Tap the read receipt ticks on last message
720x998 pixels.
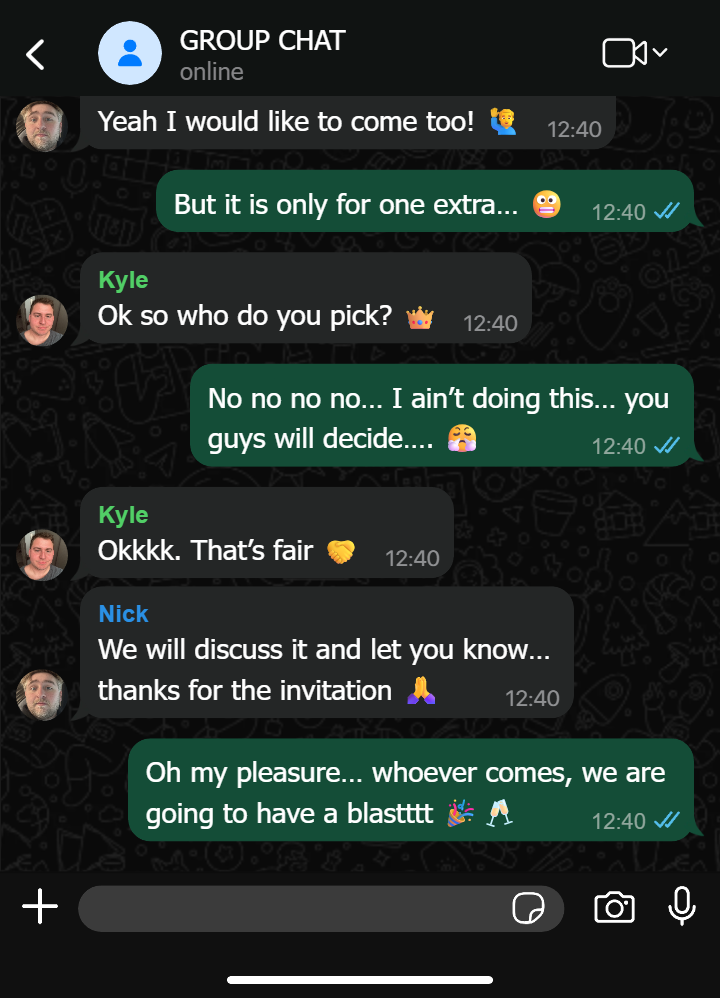point(667,820)
